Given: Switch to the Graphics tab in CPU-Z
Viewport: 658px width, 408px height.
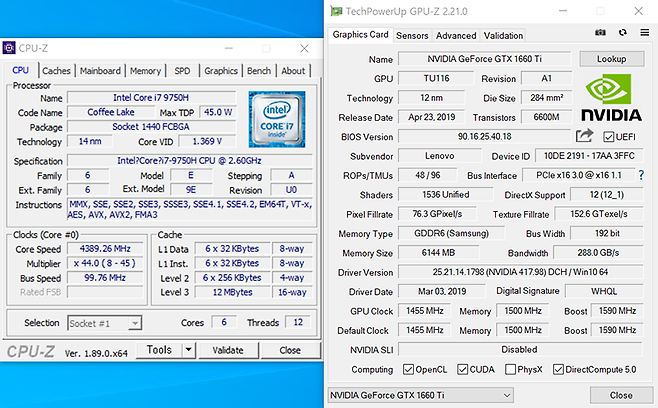Looking at the screenshot, I should [x=221, y=71].
